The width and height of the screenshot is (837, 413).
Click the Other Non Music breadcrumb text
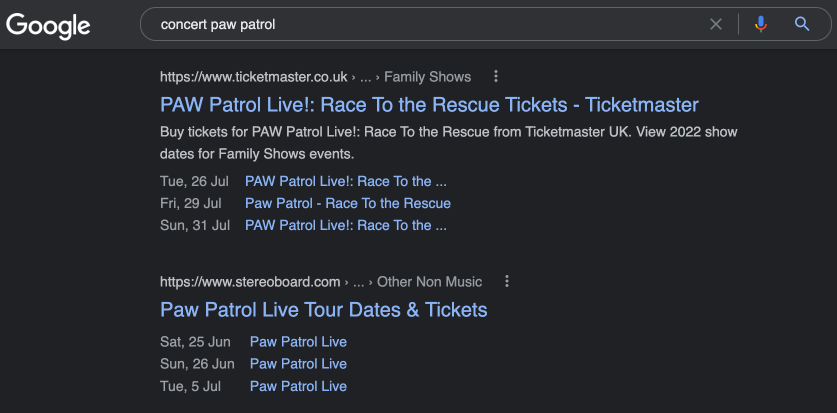click(430, 282)
